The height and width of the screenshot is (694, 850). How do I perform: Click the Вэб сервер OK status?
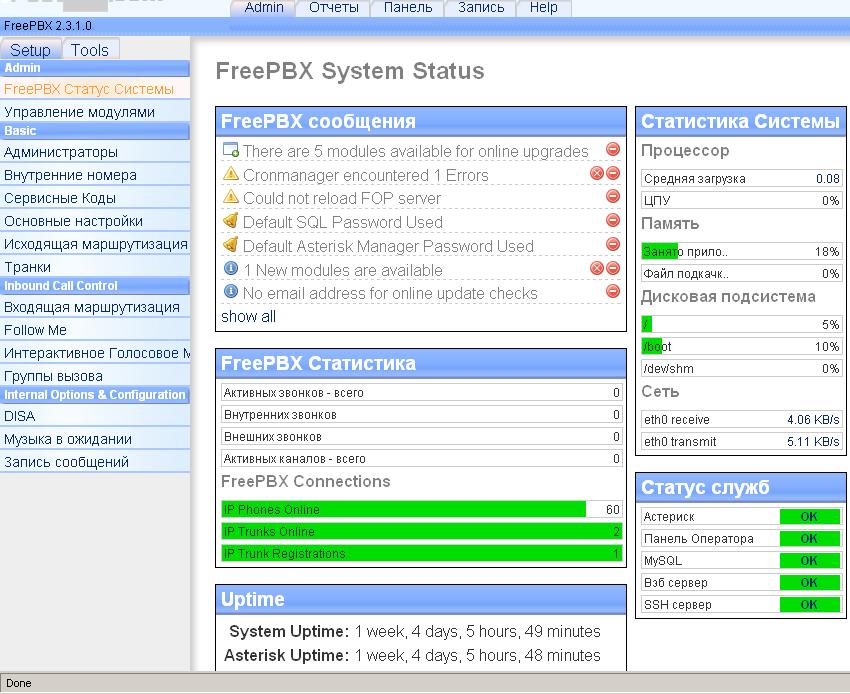[809, 582]
